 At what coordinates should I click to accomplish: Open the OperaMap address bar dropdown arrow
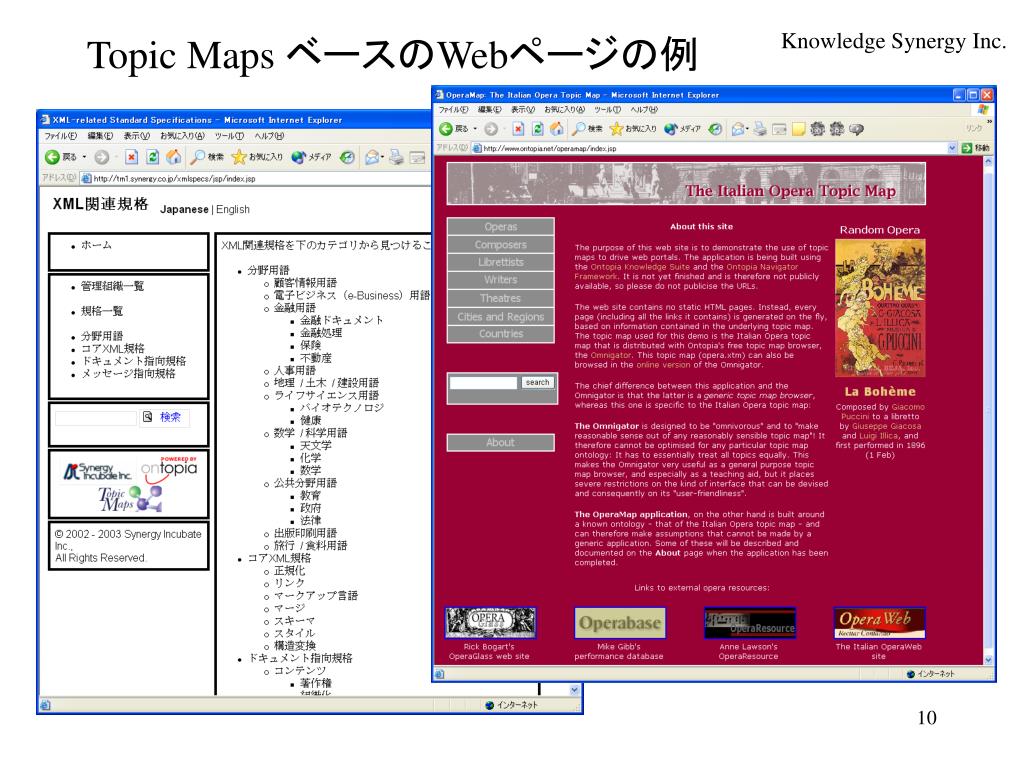952,148
